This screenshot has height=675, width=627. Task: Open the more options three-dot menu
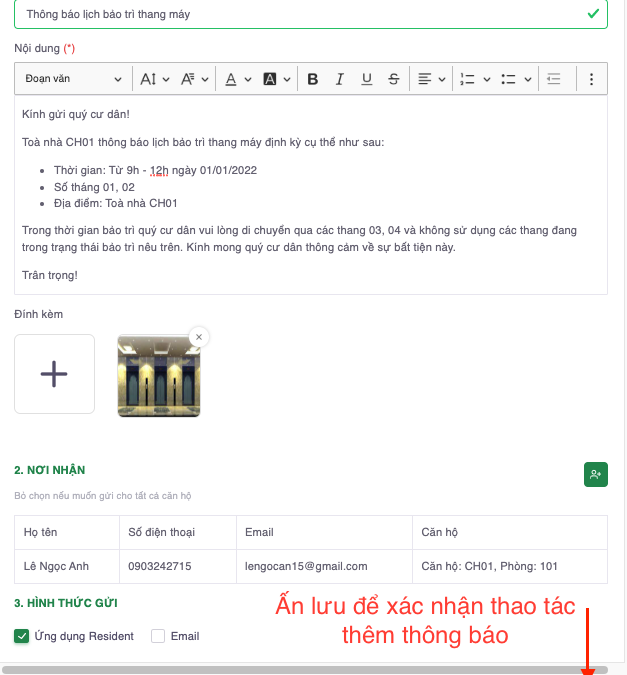click(591, 79)
